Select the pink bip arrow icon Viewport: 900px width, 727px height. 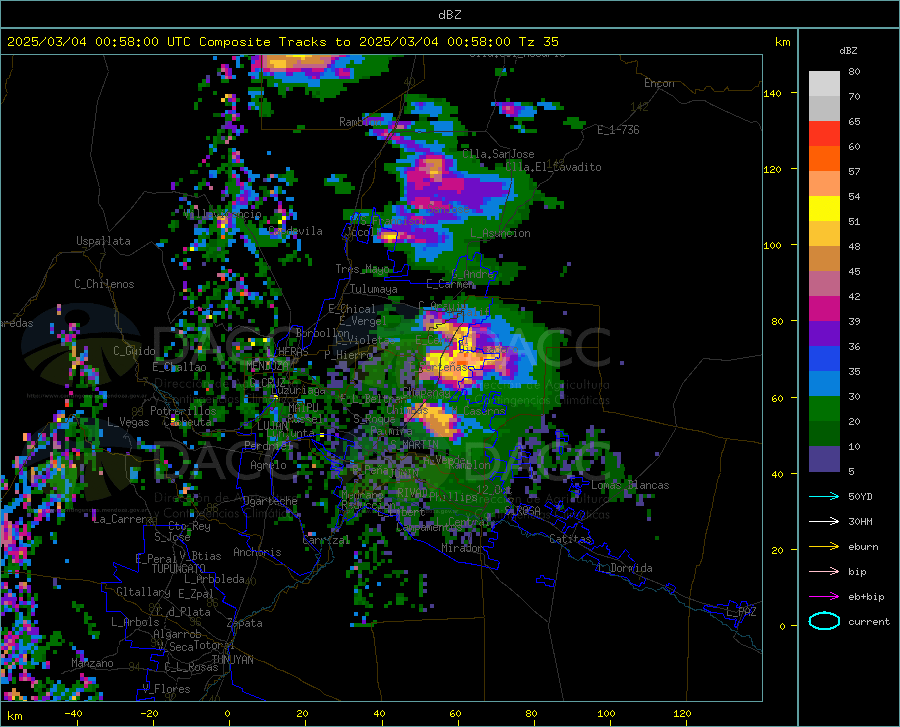tap(824, 572)
